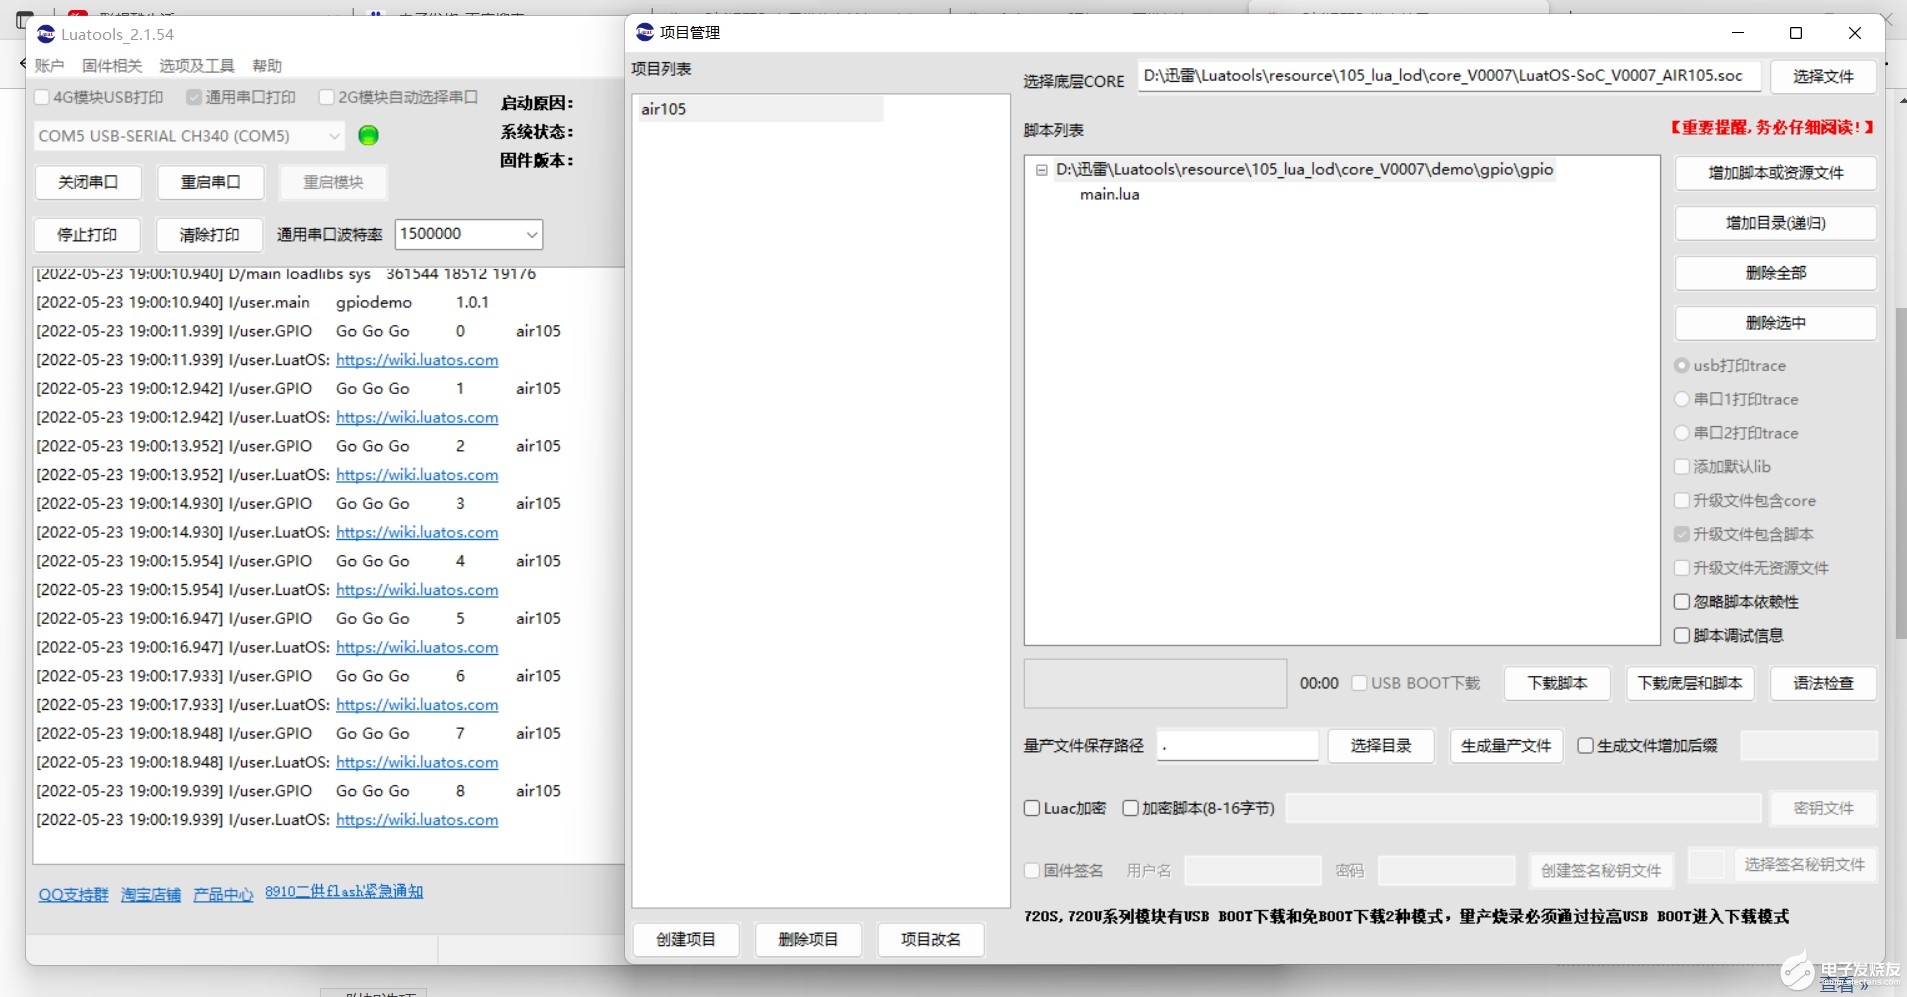Click the download progress bar area
The image size is (1907, 997).
click(1155, 683)
